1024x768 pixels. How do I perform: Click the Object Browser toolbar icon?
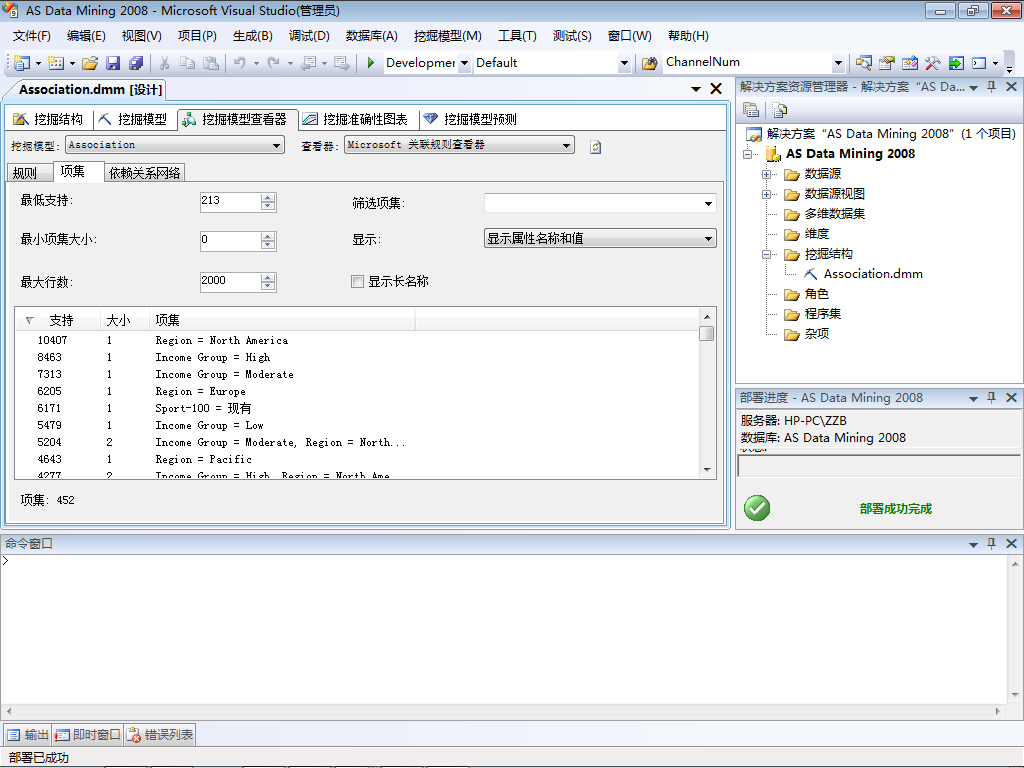[909, 63]
